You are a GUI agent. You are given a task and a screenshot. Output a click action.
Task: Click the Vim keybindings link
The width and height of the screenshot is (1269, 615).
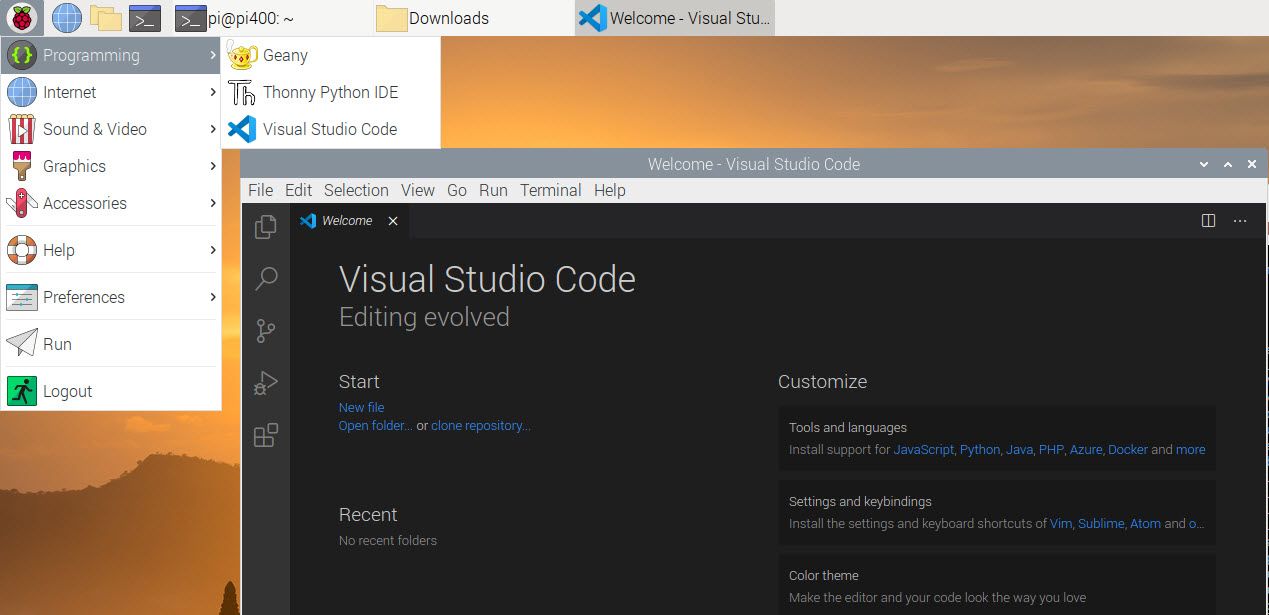coord(1061,523)
